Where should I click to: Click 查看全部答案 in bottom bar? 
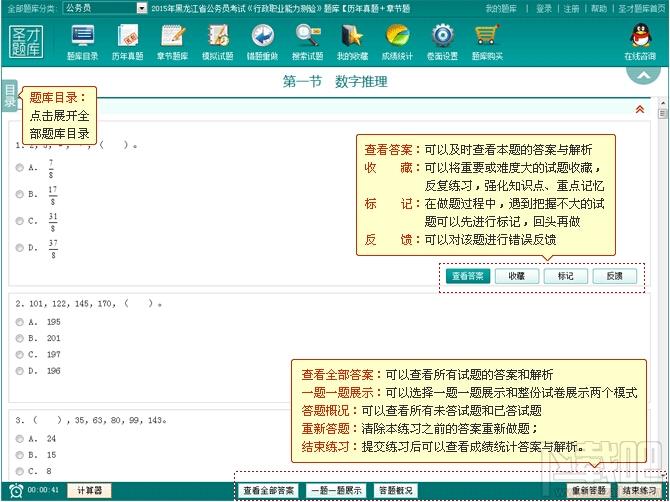pyautogui.click(x=268, y=490)
